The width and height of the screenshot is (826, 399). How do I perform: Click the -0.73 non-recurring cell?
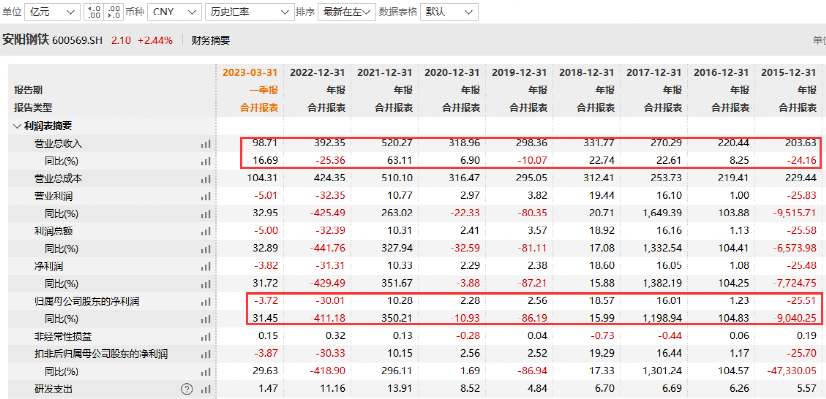602,336
